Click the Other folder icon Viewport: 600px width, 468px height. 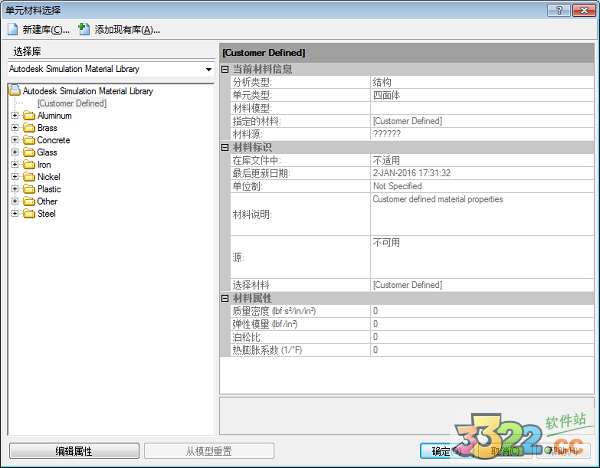29,201
